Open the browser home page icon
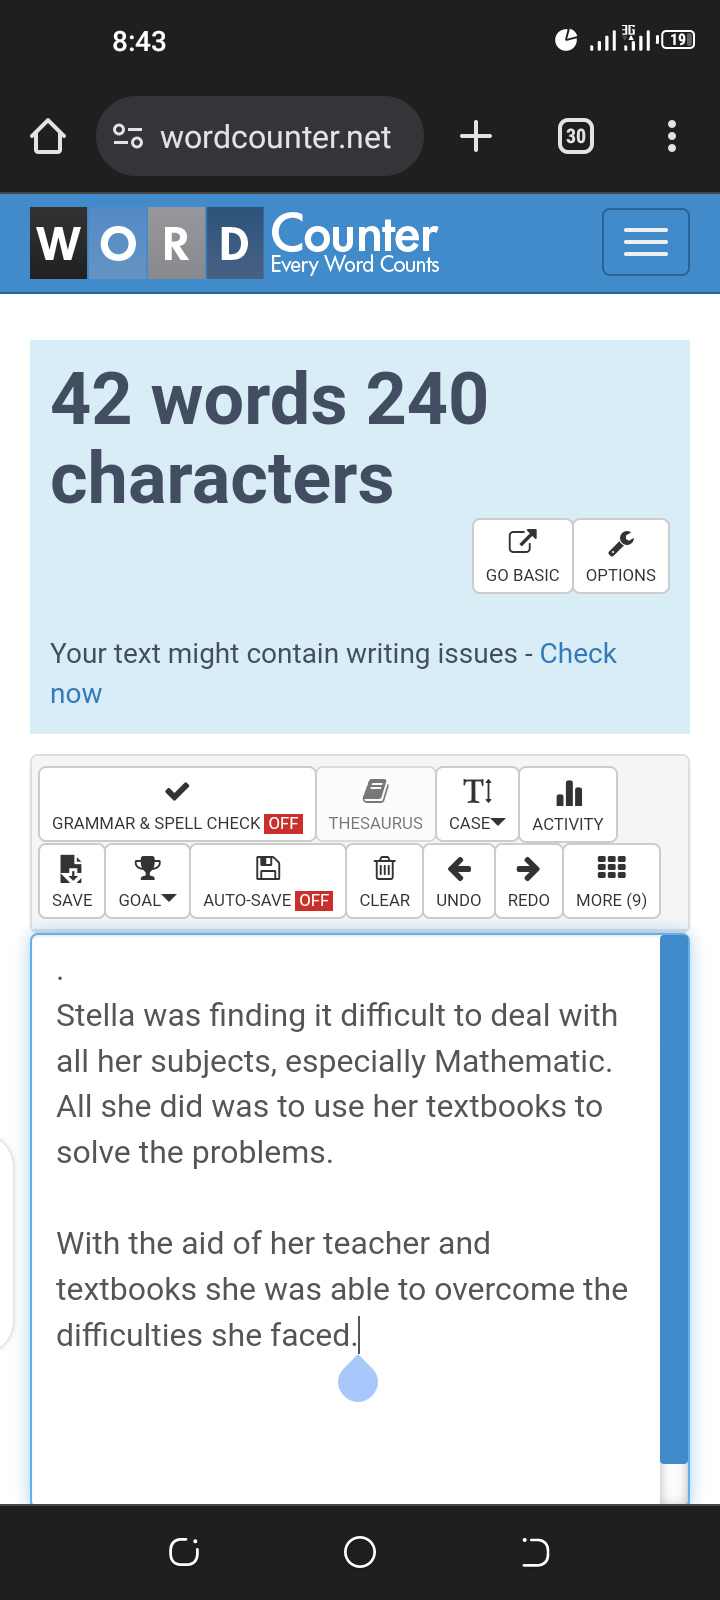This screenshot has width=720, height=1600. (48, 136)
